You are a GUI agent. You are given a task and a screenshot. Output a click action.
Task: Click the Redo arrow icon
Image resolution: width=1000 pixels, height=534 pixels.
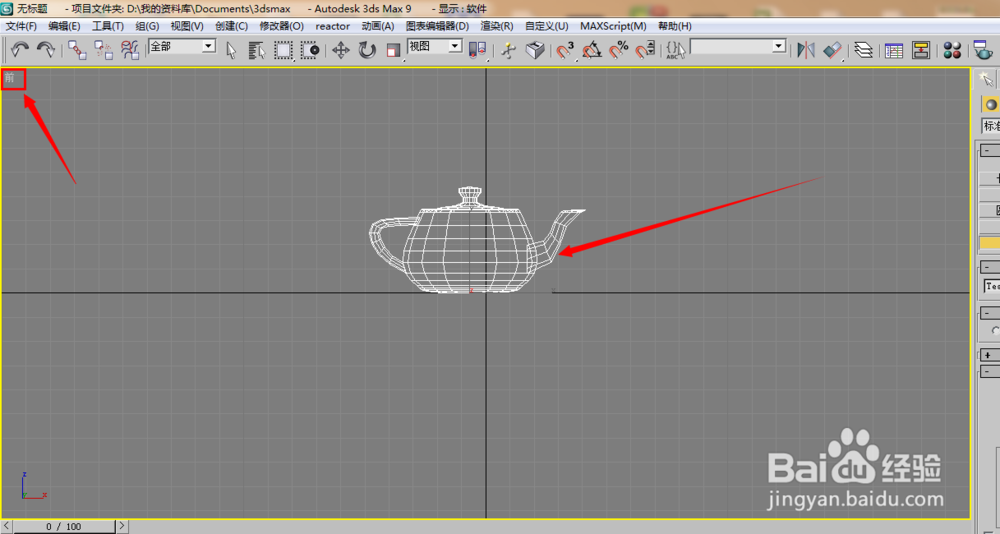pyautogui.click(x=45, y=50)
